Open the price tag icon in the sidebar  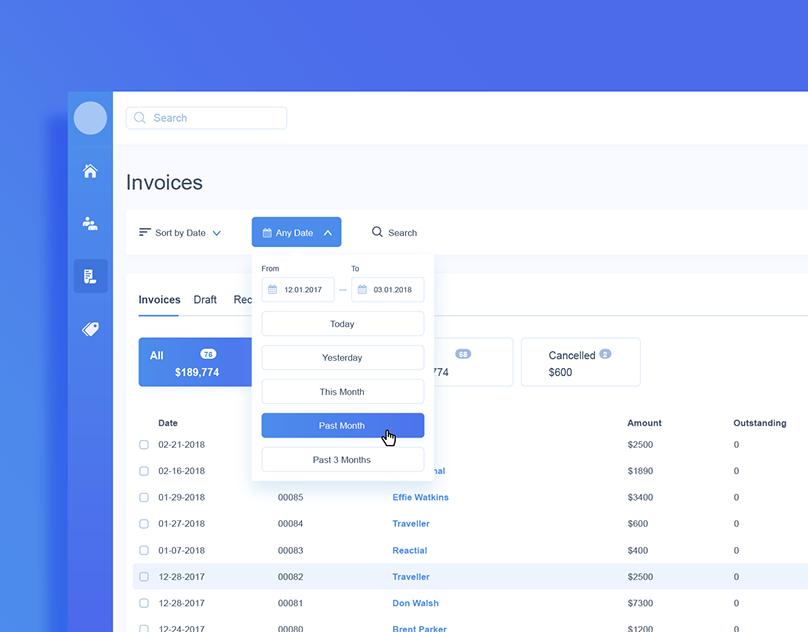90,329
